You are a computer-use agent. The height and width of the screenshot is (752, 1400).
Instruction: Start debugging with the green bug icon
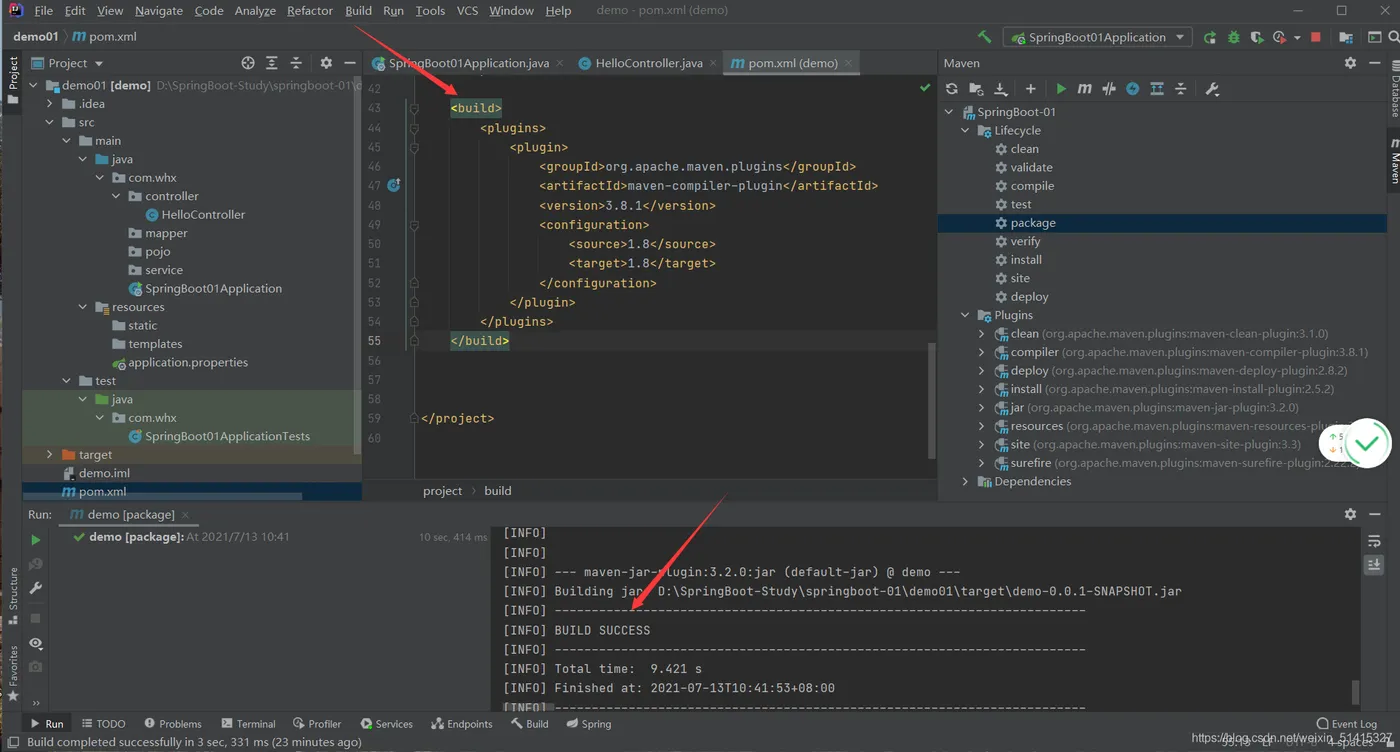coord(1234,37)
